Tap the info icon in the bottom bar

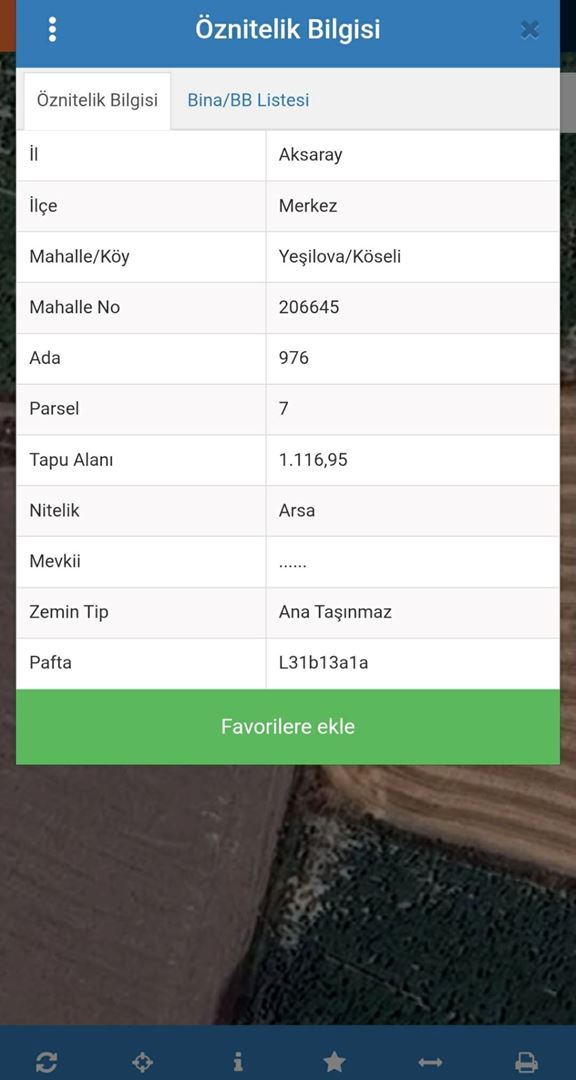(x=238, y=1061)
